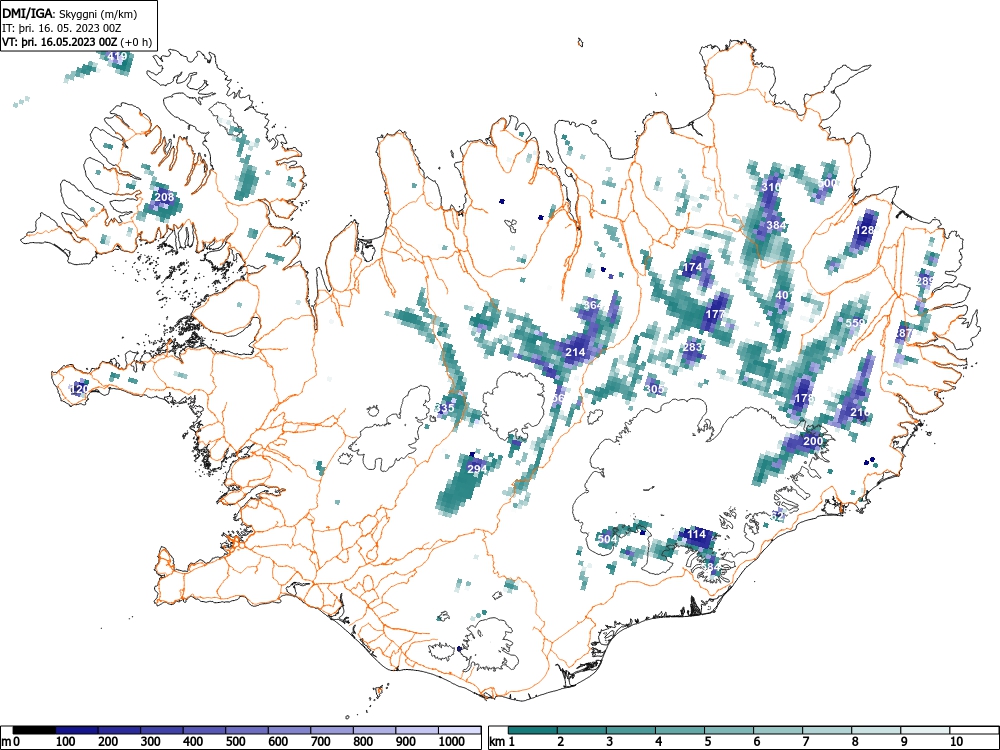This screenshot has width=1000, height=750.
Task: Click the 6 tick on the km legend
Action: click(x=757, y=742)
